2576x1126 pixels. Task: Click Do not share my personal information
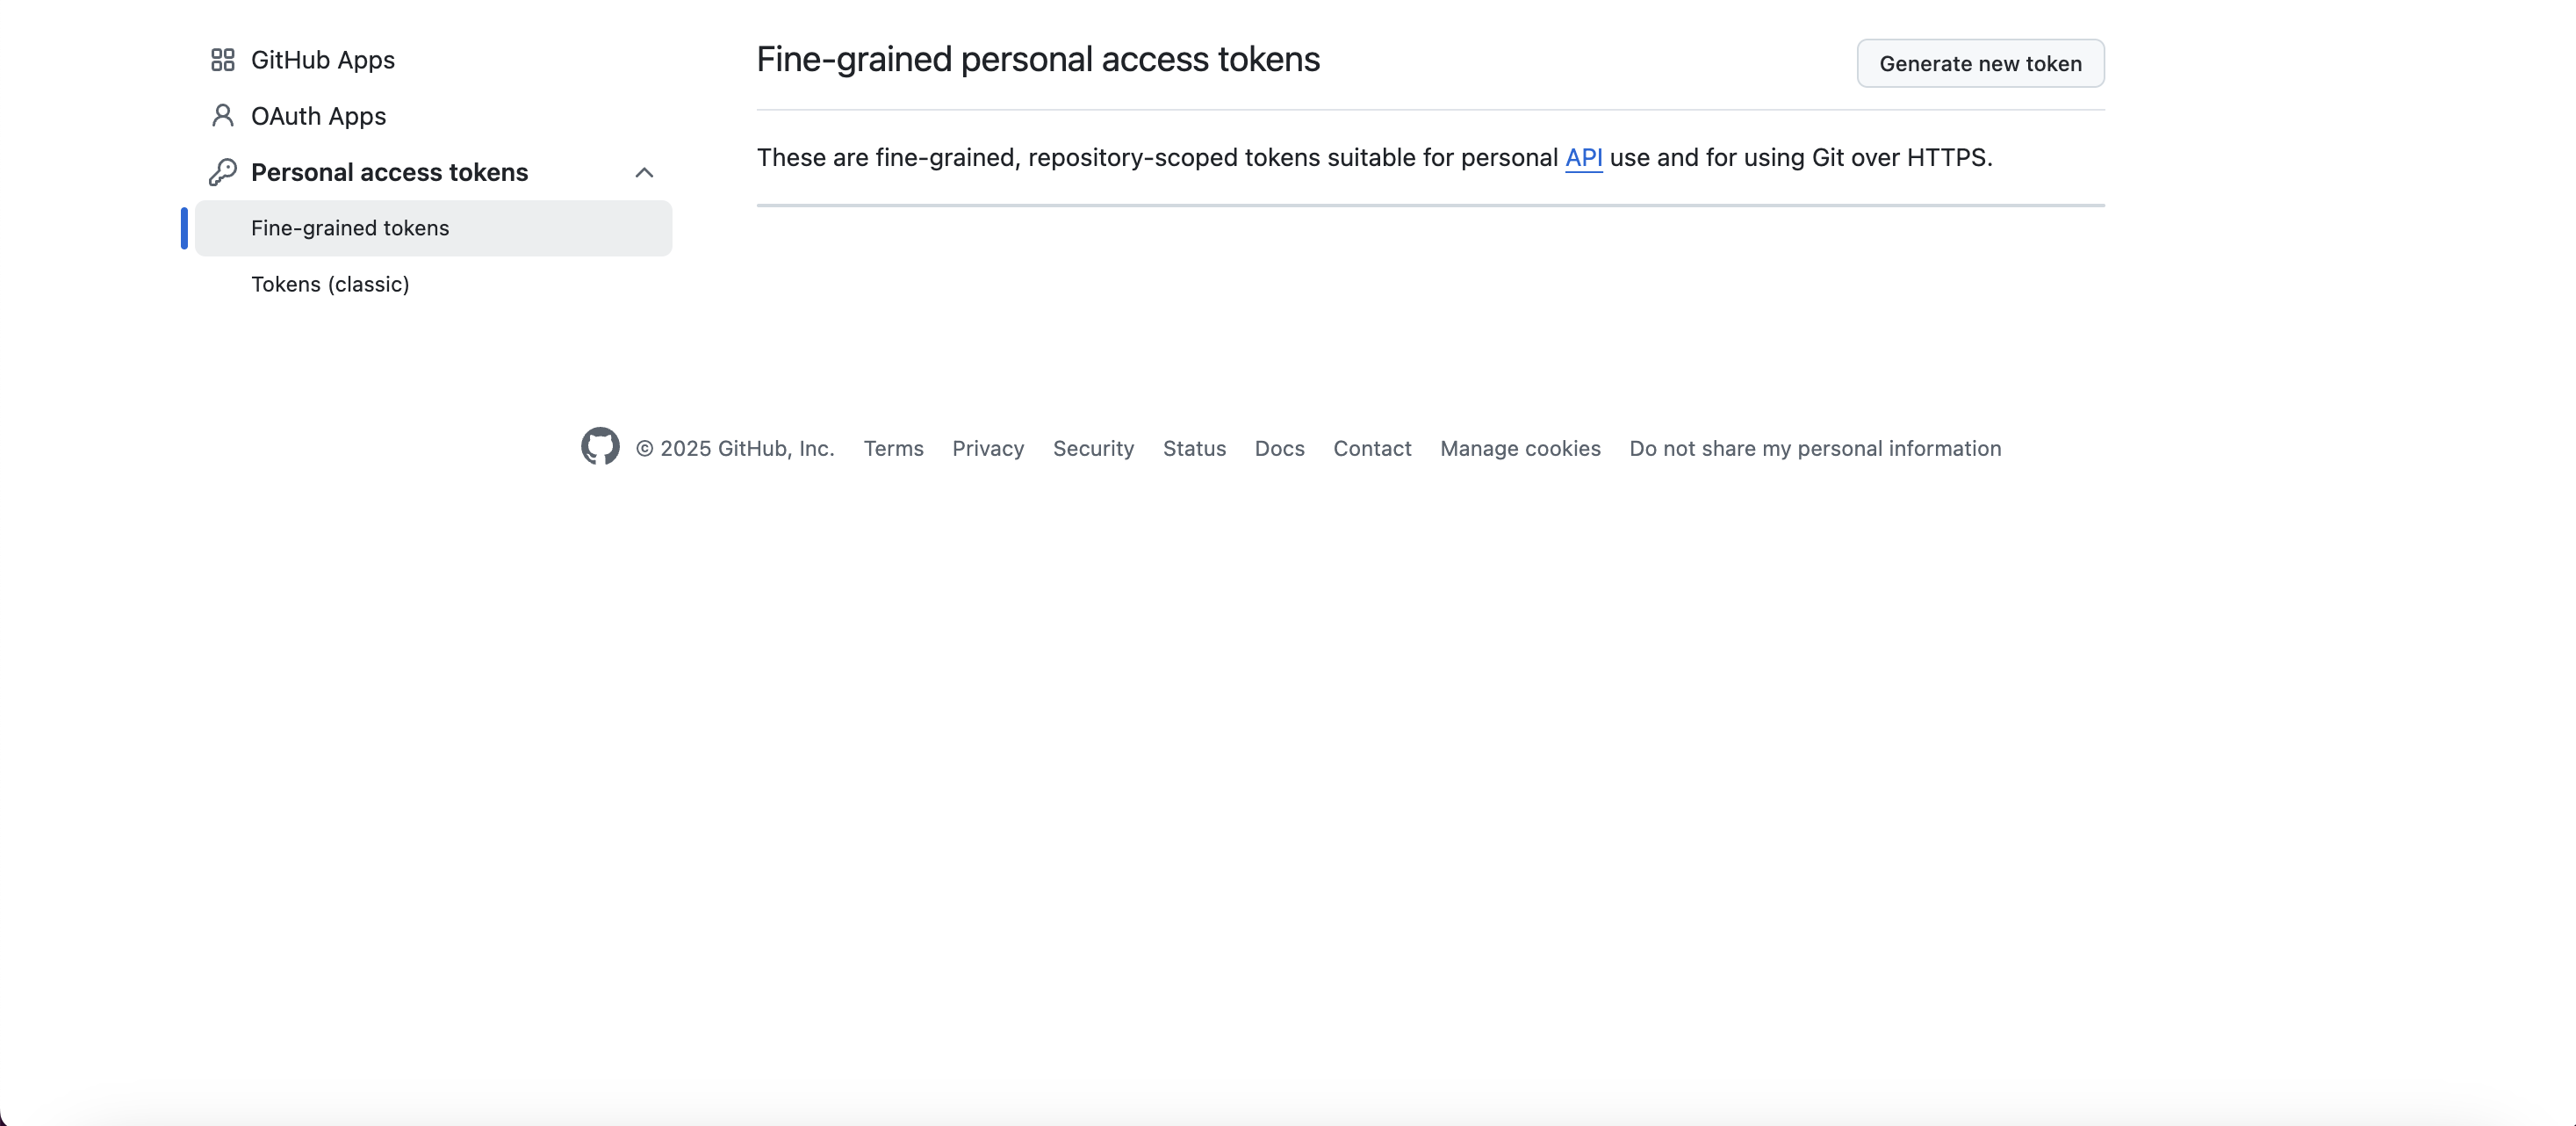coord(1814,449)
